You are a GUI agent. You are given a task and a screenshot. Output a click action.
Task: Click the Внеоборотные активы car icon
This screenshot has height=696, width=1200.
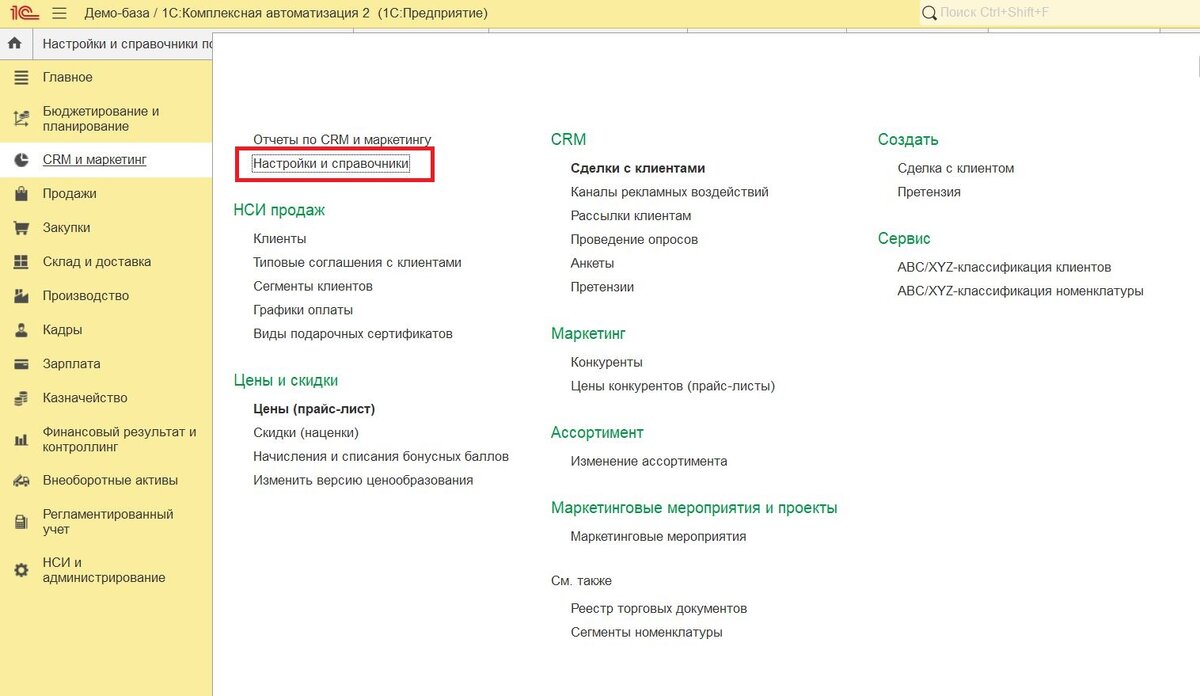(x=21, y=481)
